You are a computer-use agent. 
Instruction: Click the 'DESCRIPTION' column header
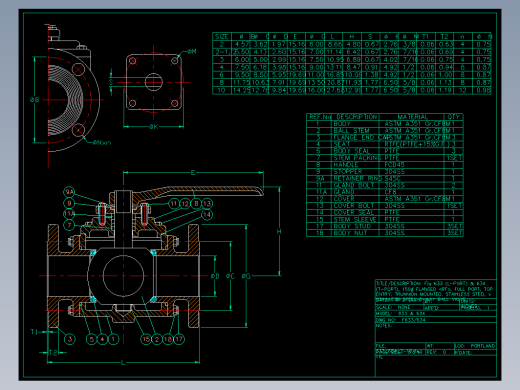tap(357, 117)
